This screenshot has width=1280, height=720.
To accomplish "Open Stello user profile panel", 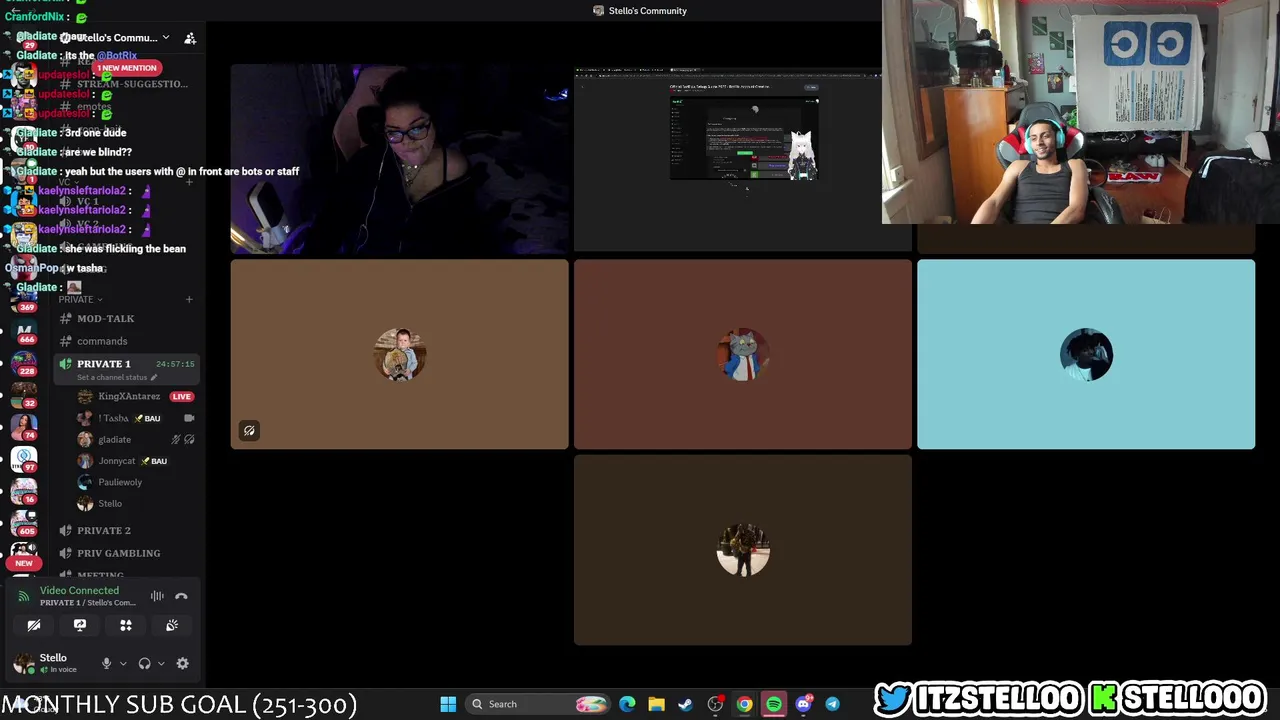I will pyautogui.click(x=50, y=663).
